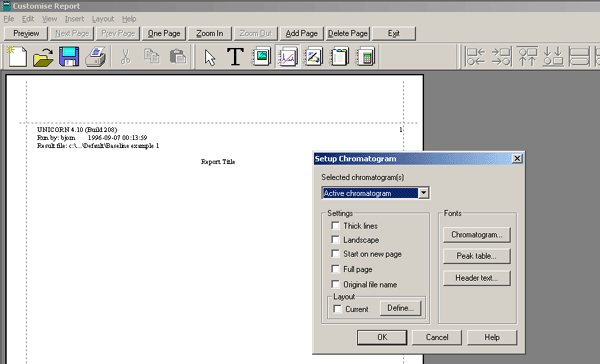
Task: Save the report with the floppy disk icon
Action: tap(69, 57)
